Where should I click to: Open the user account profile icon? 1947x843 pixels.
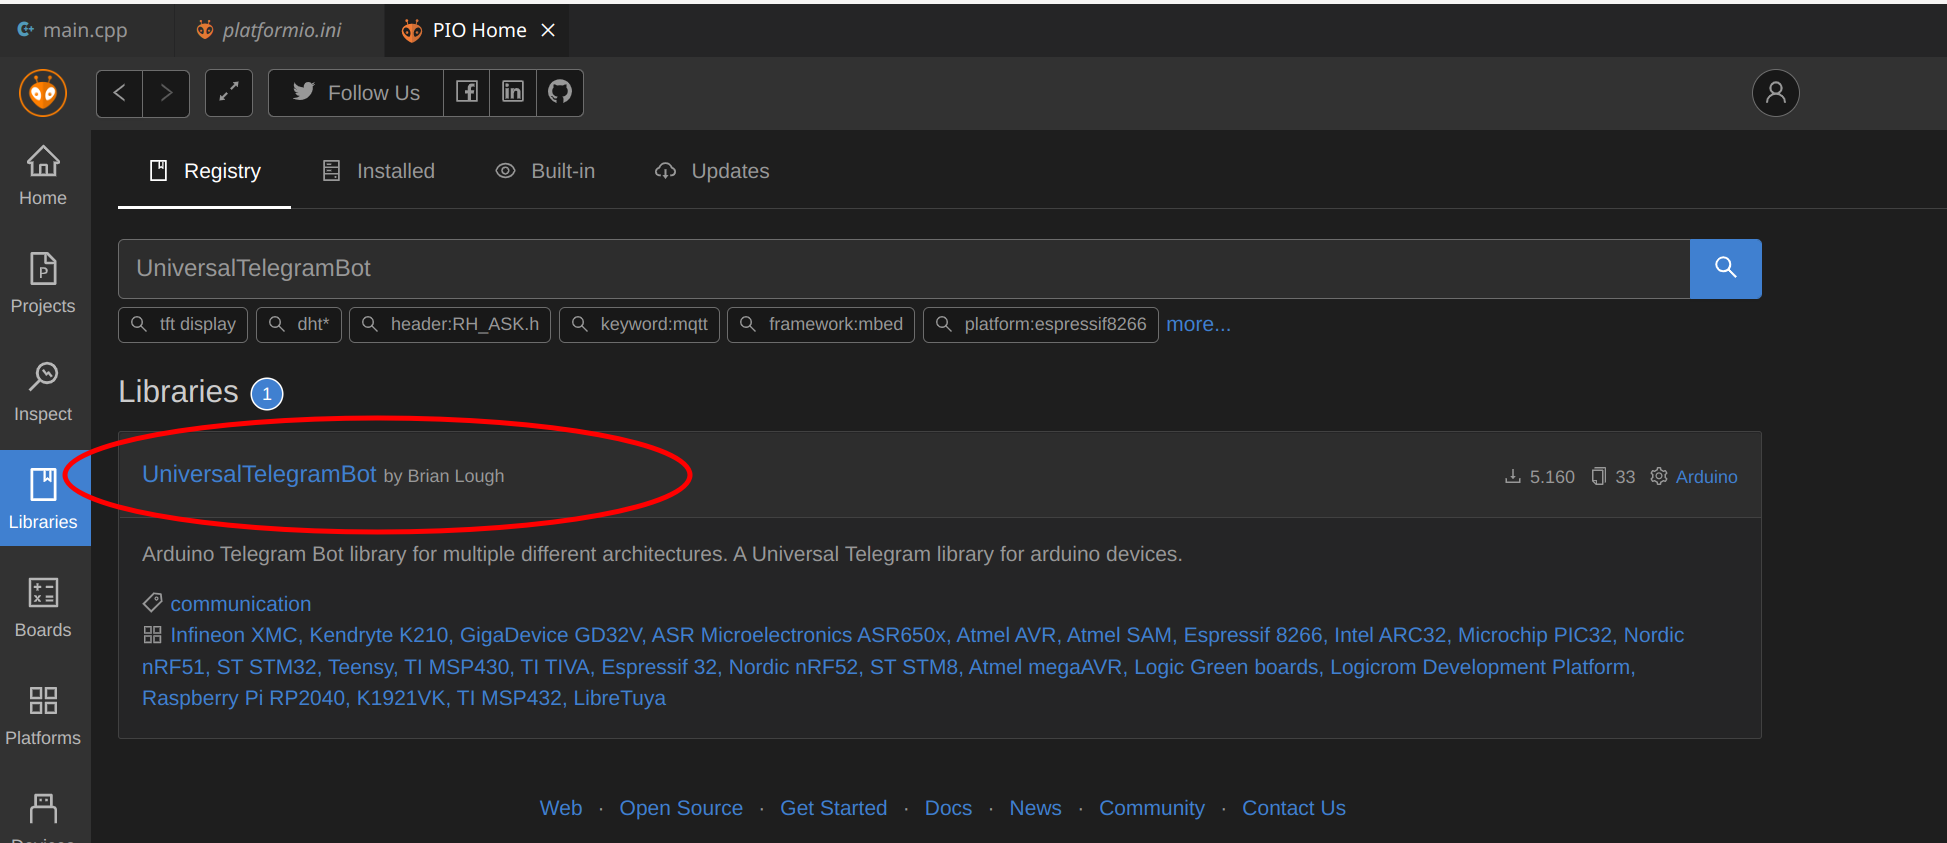[x=1775, y=93]
